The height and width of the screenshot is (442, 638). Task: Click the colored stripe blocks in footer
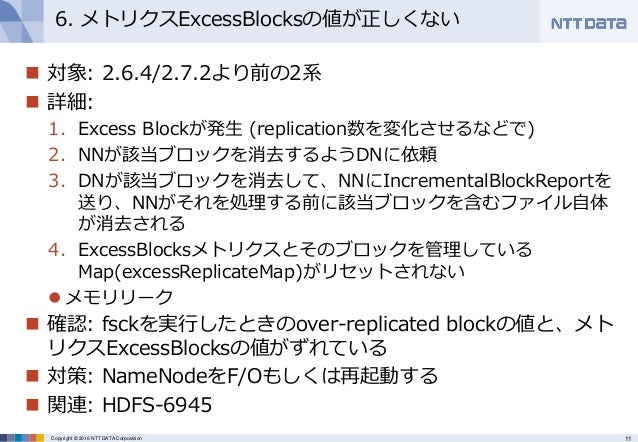click(x=22, y=438)
